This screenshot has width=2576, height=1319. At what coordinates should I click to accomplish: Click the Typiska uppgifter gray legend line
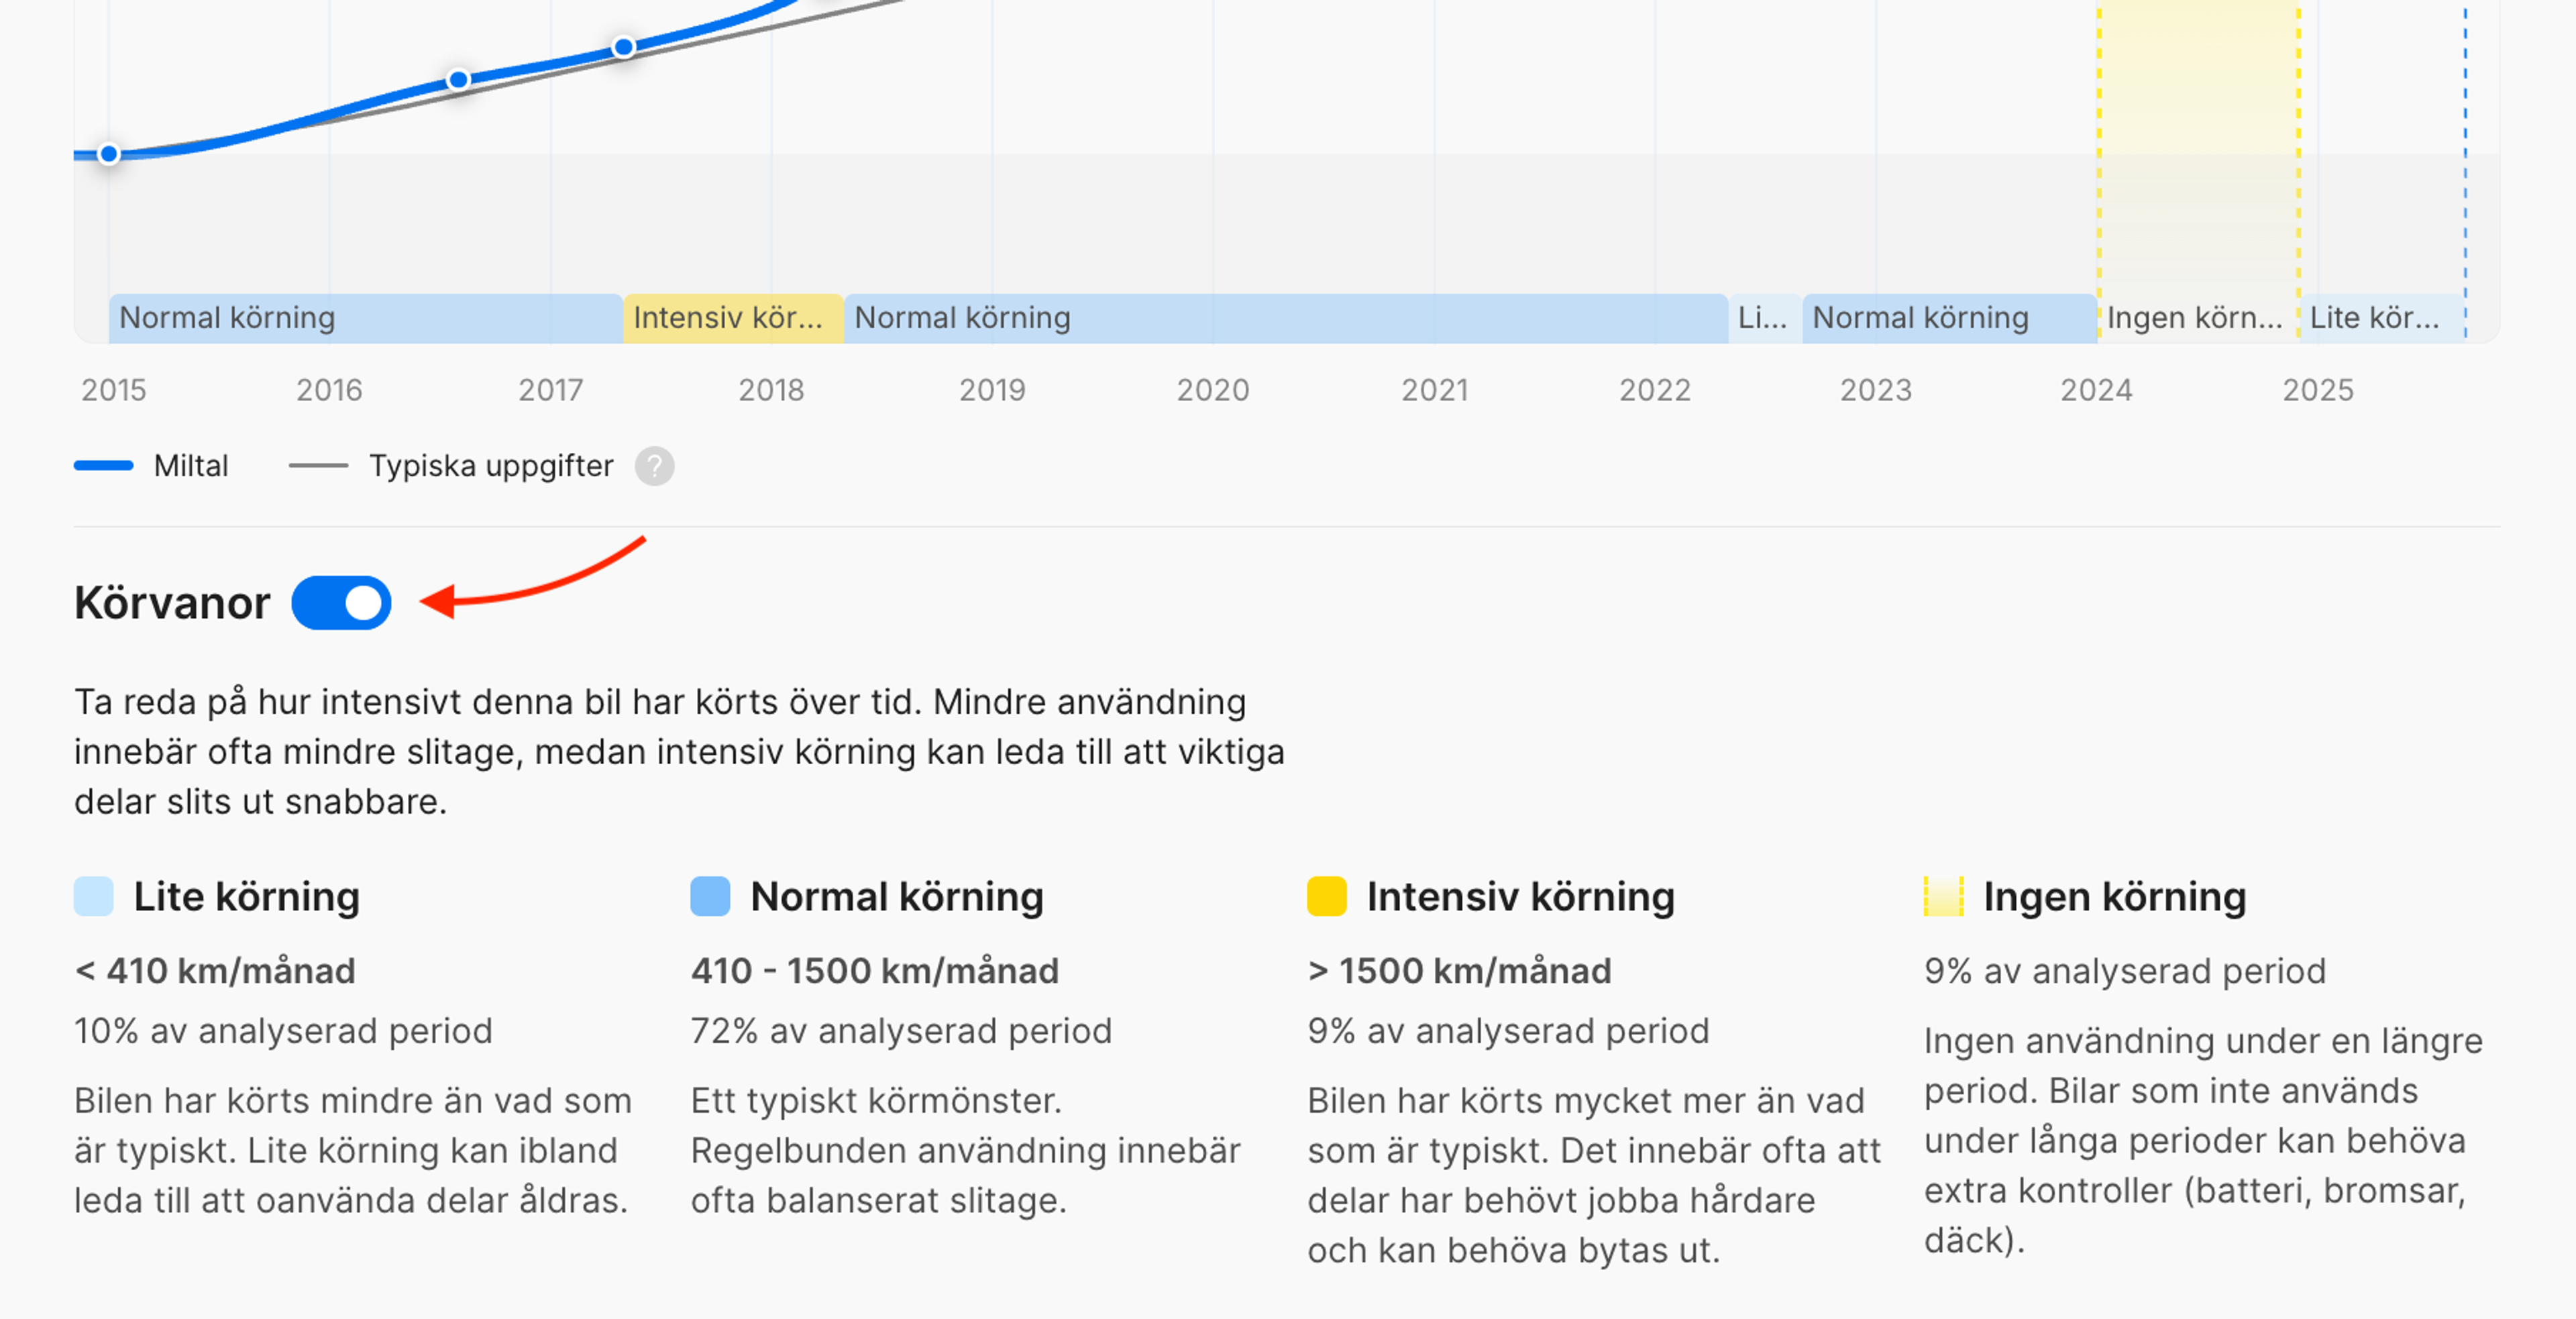click(x=318, y=466)
